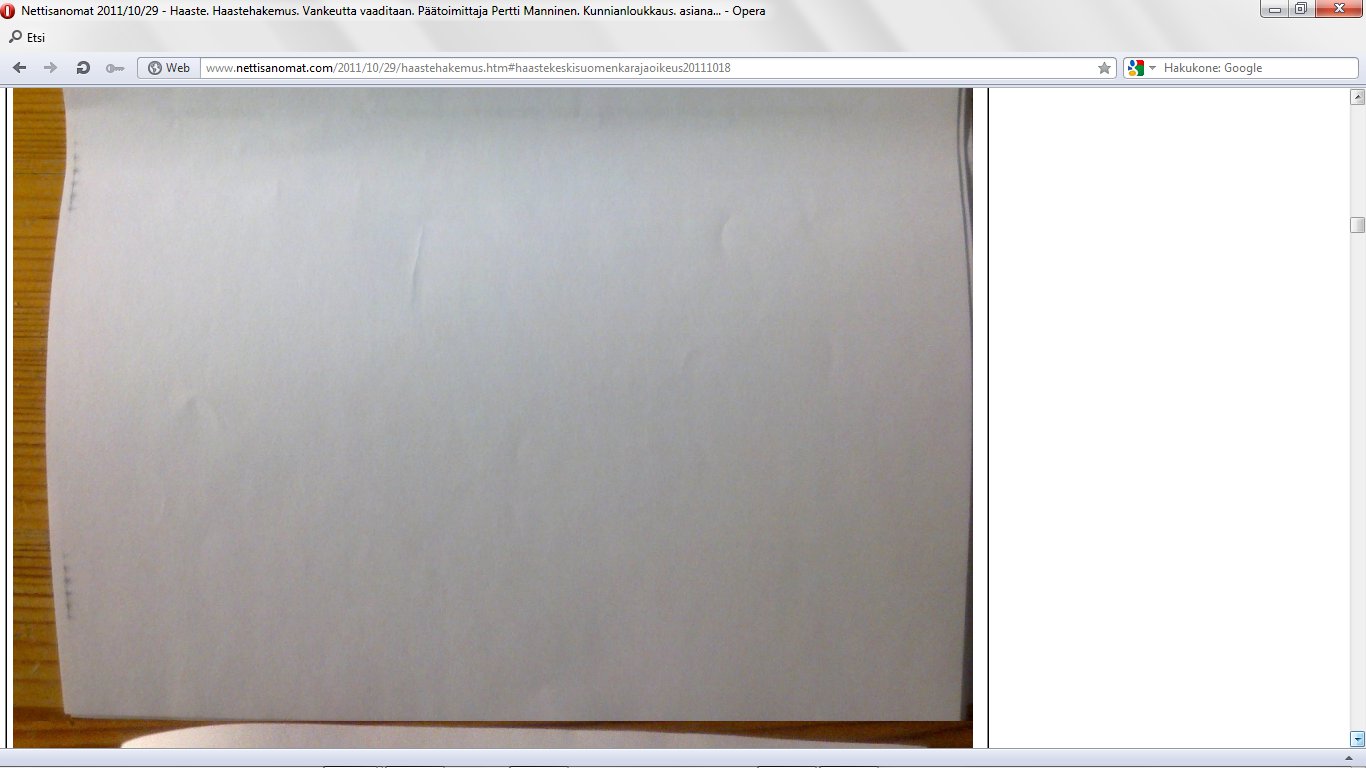Minimize the Opera window
Viewport: 1366px width, 768px height.
tap(1274, 9)
